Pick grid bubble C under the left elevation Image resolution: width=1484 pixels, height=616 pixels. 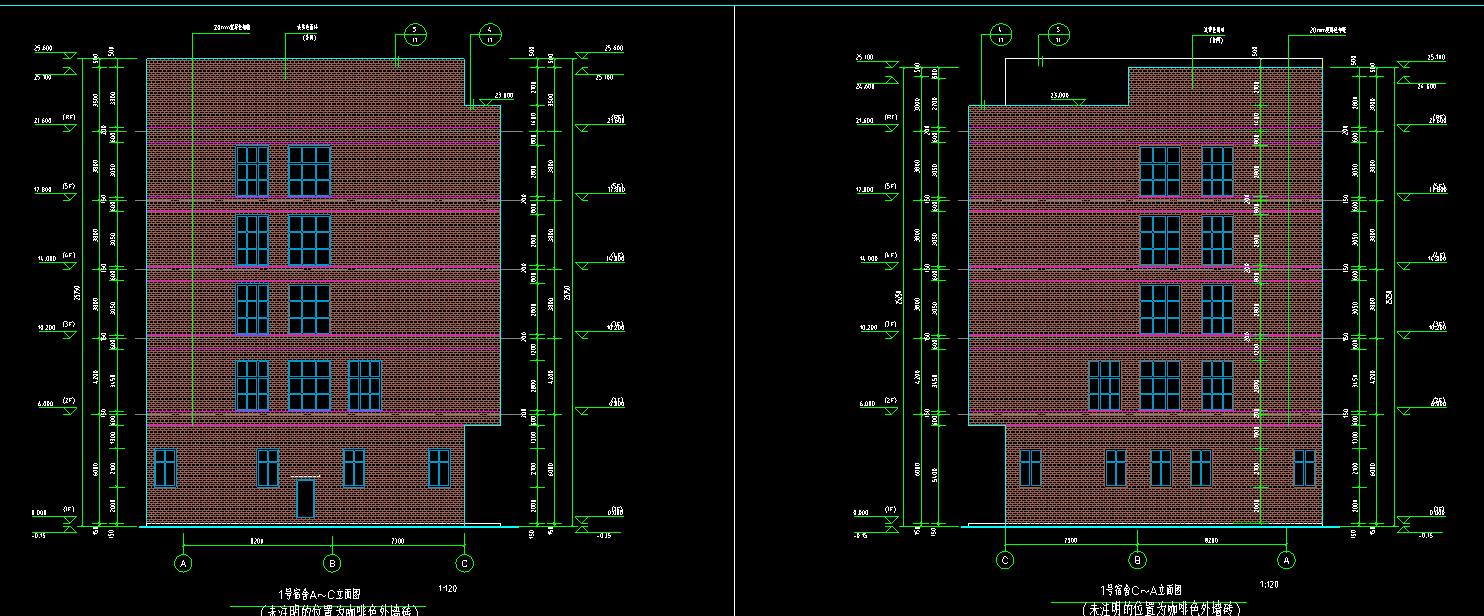464,564
